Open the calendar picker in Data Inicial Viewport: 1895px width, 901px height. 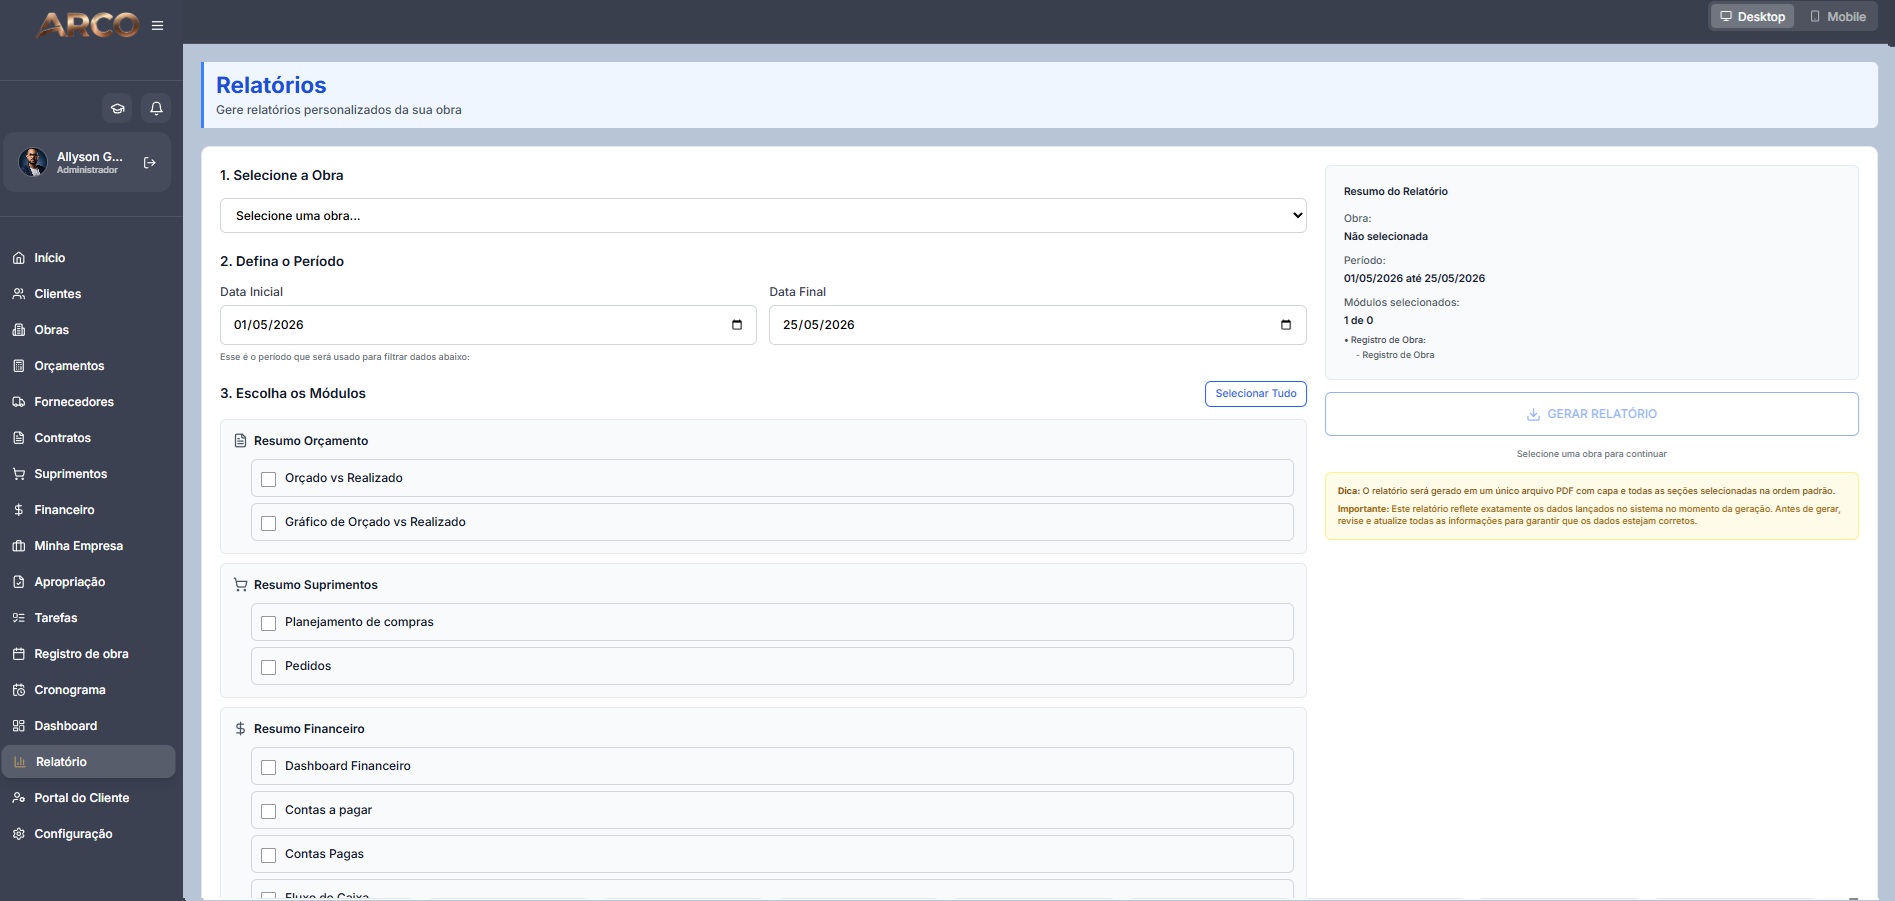(x=737, y=325)
